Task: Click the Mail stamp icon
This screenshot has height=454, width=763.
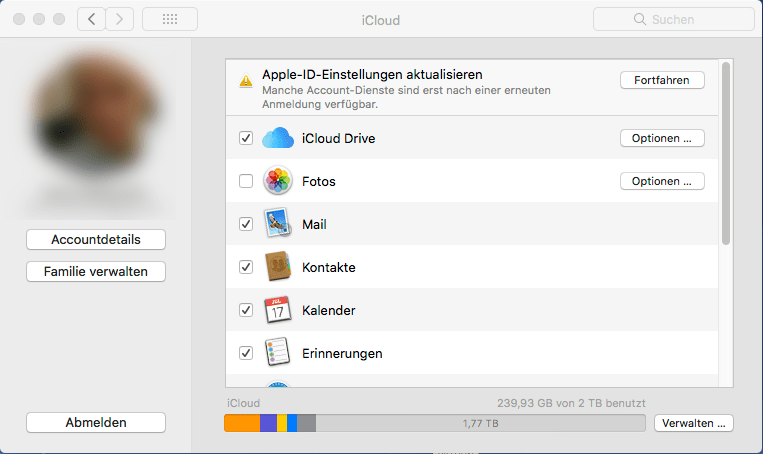Action: (278, 223)
